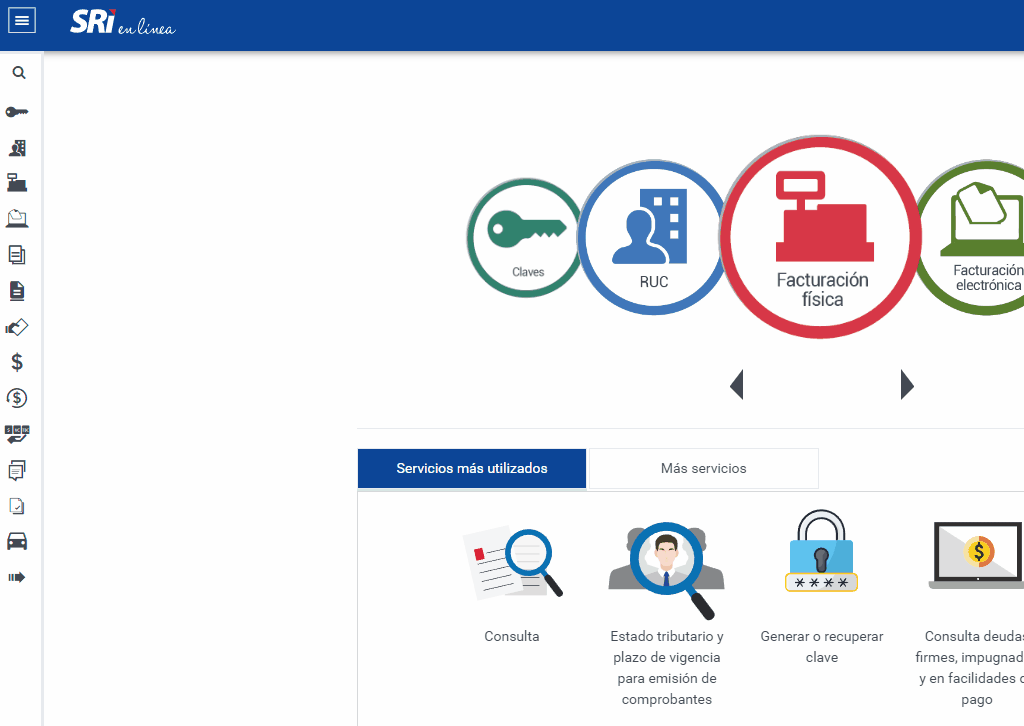Switch to Servicios más utilizados tab

click(x=472, y=468)
